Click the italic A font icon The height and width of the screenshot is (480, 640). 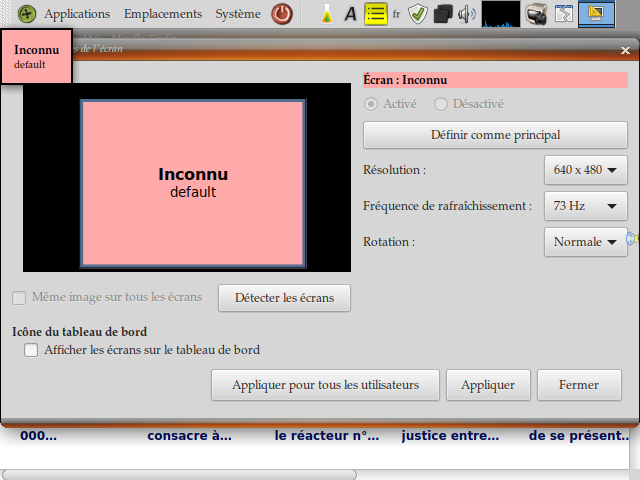[350, 14]
